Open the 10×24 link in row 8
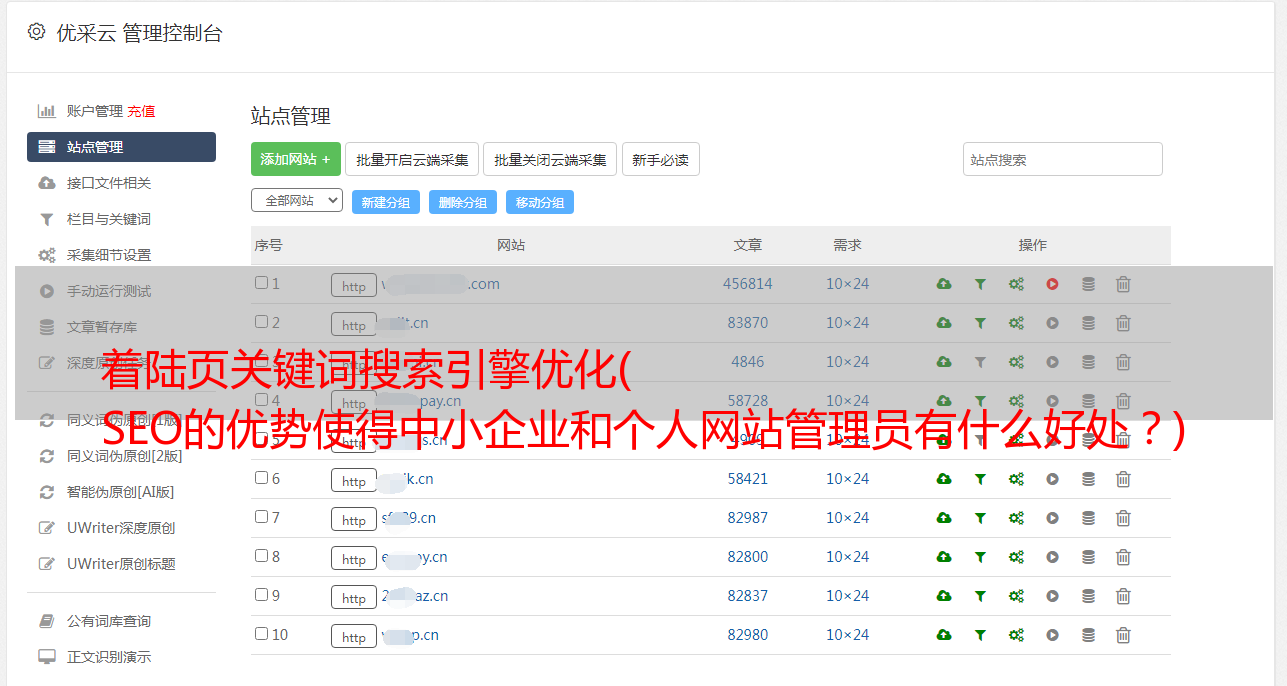Image resolution: width=1287 pixels, height=686 pixels. (x=847, y=557)
